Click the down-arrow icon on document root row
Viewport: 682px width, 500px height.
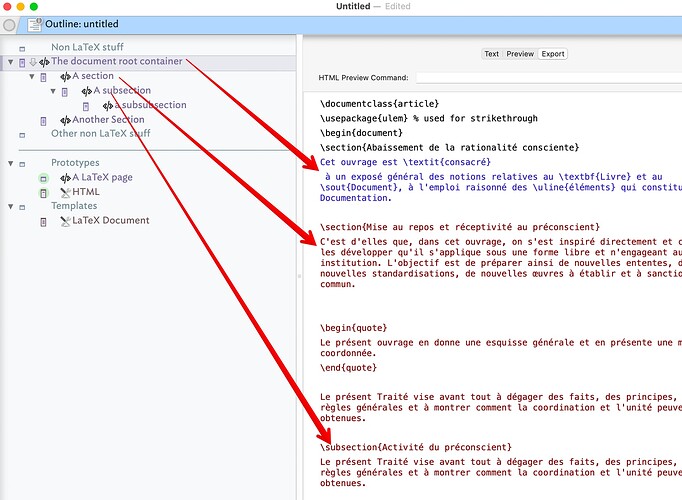tap(32, 62)
